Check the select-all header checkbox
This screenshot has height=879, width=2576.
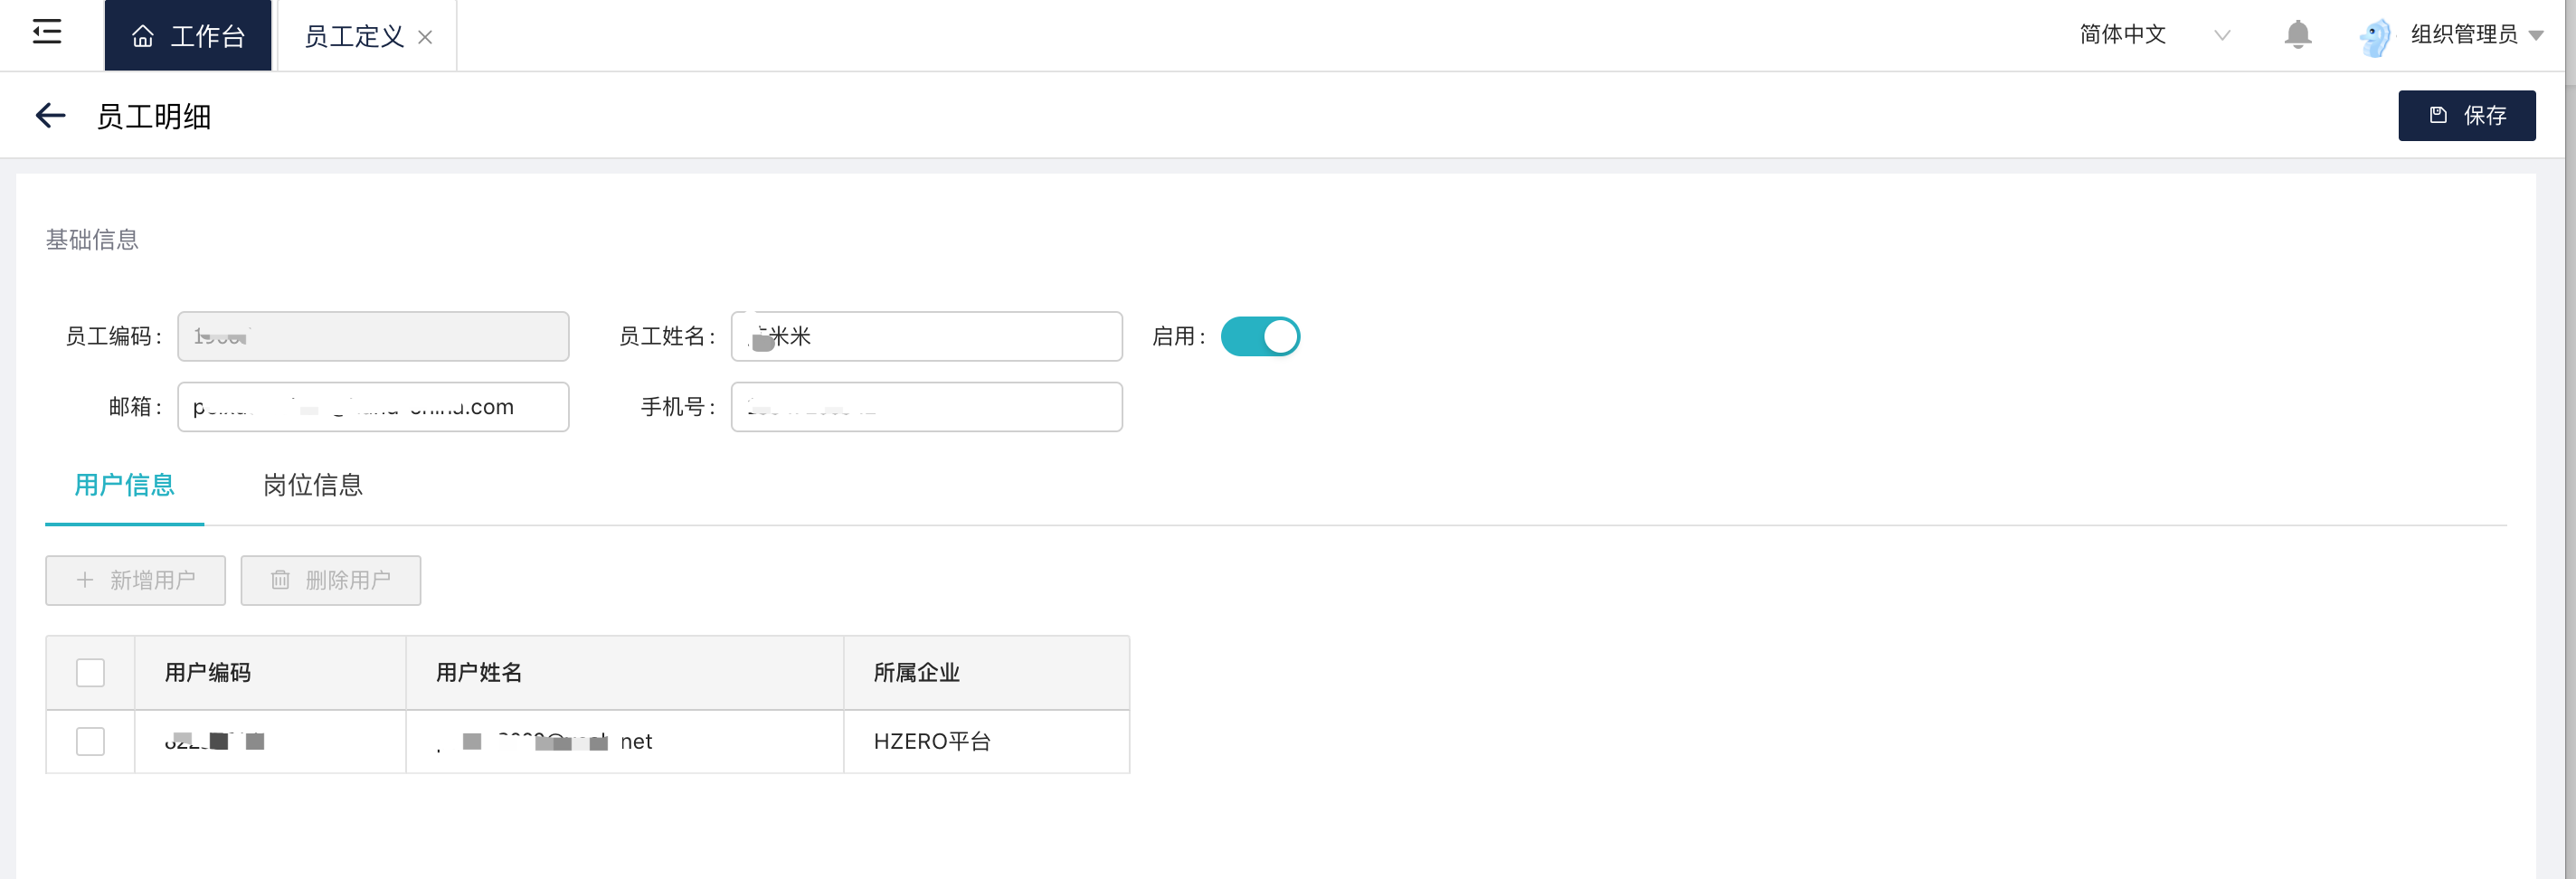coord(90,673)
